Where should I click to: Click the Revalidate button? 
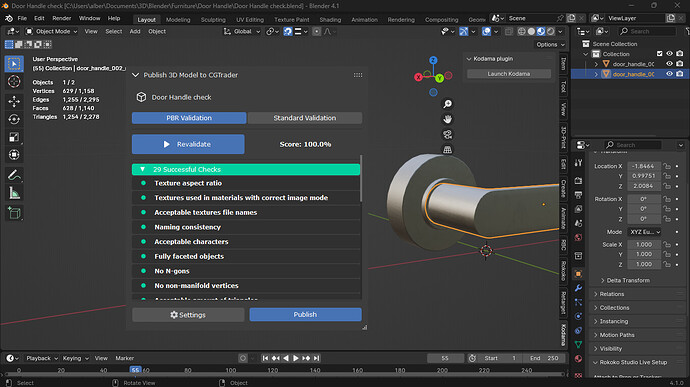[188, 144]
